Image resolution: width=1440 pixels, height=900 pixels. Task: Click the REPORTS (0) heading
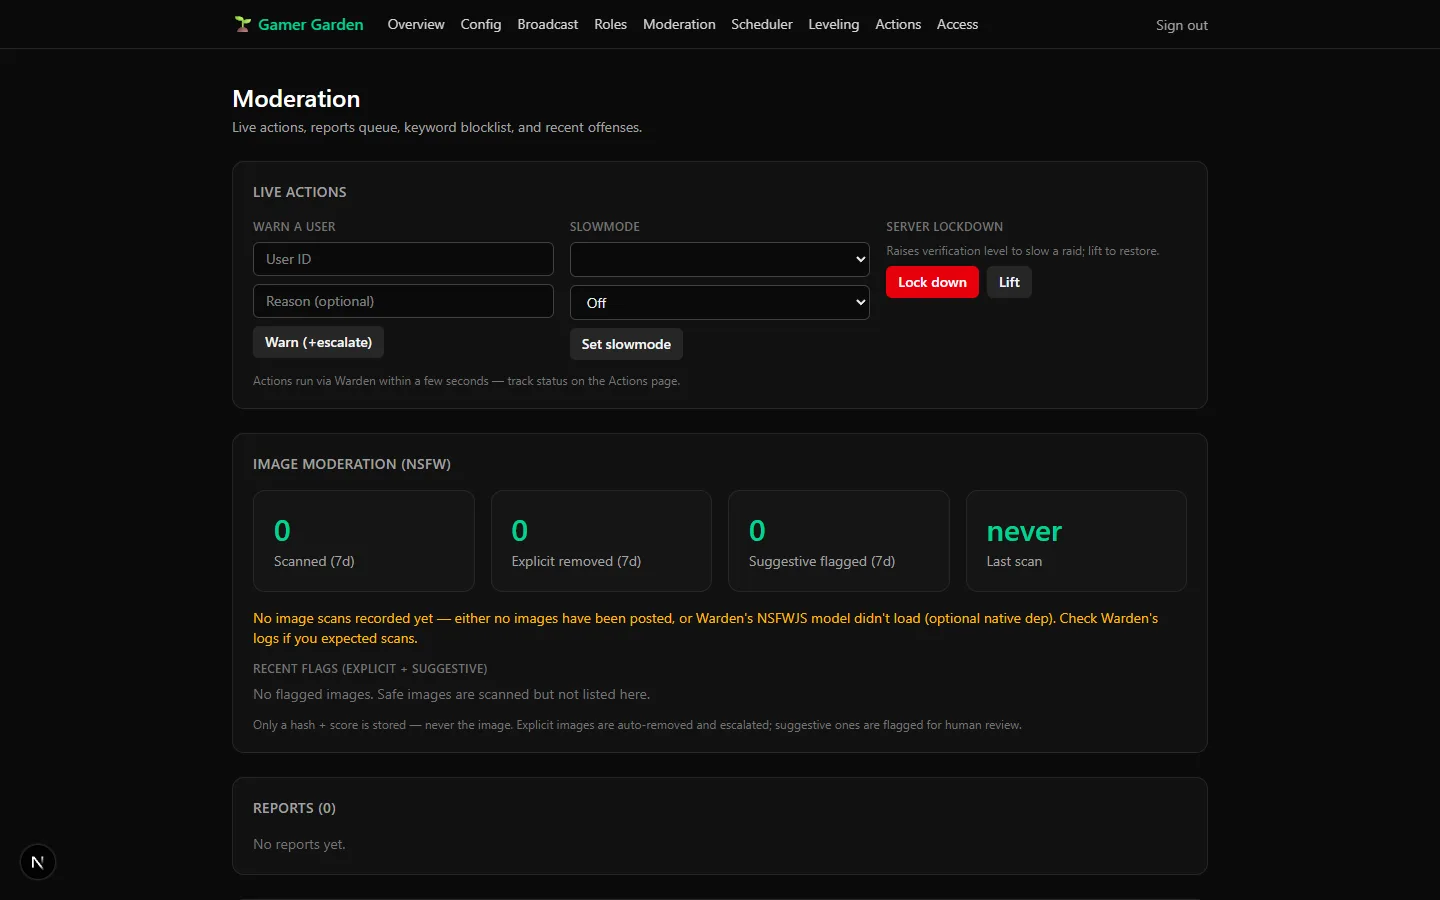point(294,808)
